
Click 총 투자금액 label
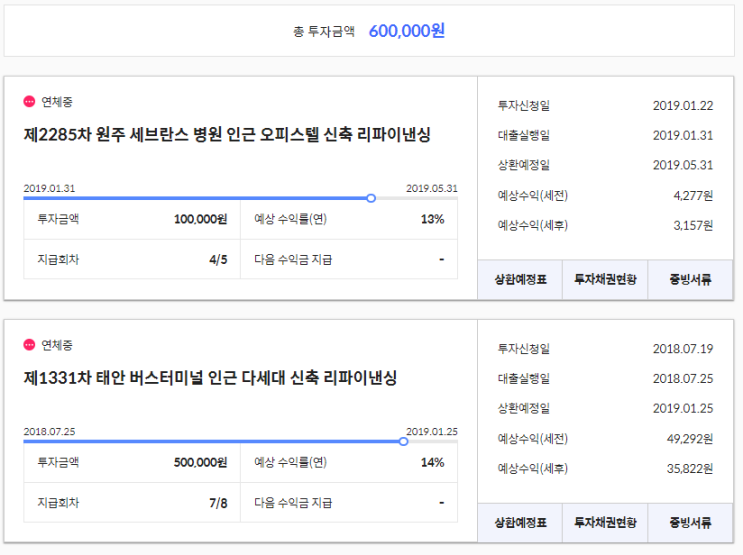[x=324, y=31]
